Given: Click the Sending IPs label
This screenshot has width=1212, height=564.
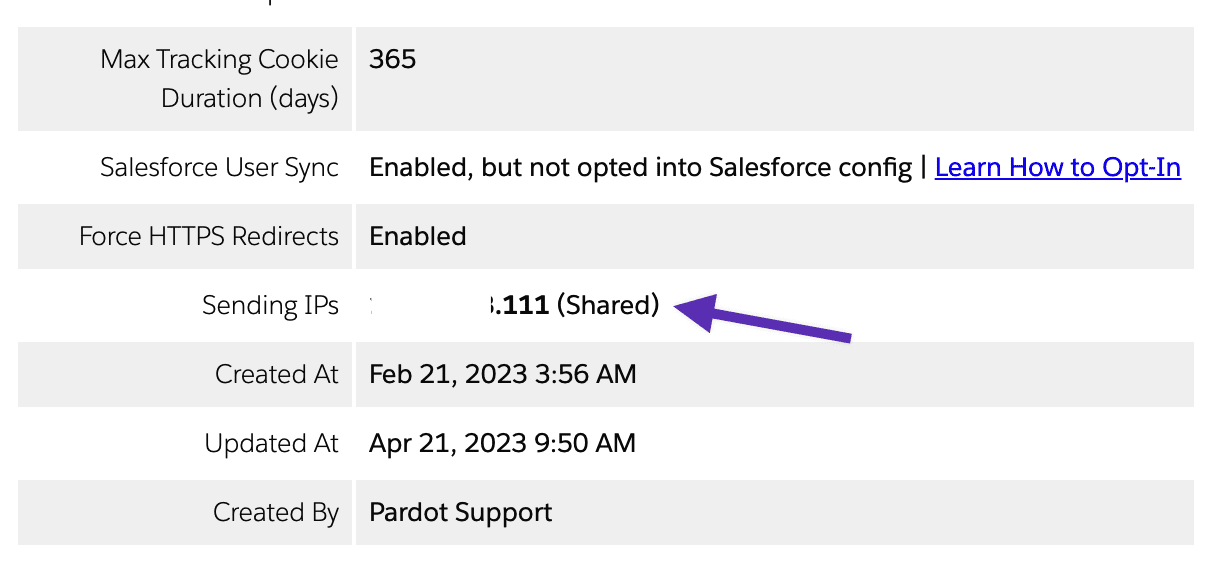Looking at the screenshot, I should [271, 305].
